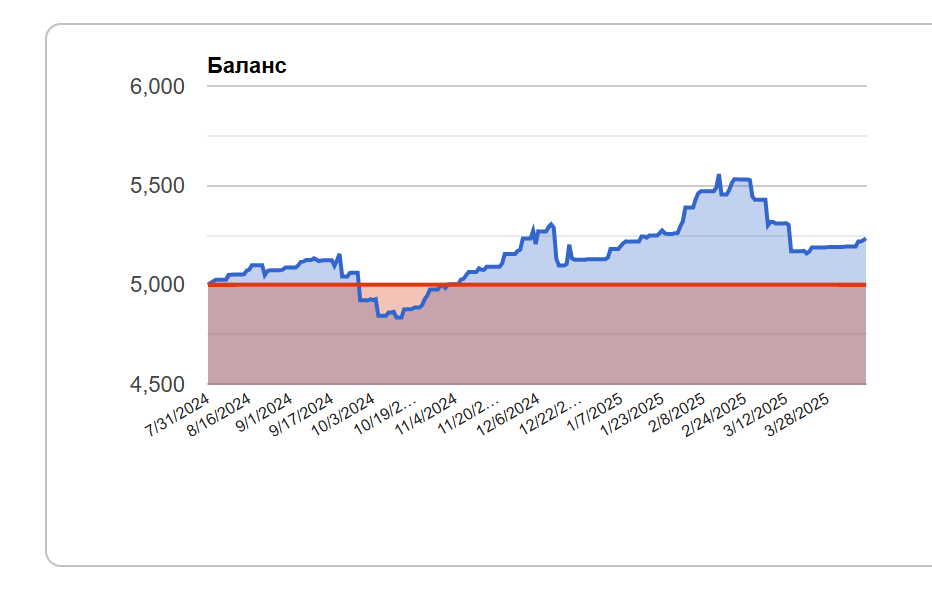The width and height of the screenshot is (932, 602).
Task: Select the 6,000 y-axis label
Action: pos(157,87)
